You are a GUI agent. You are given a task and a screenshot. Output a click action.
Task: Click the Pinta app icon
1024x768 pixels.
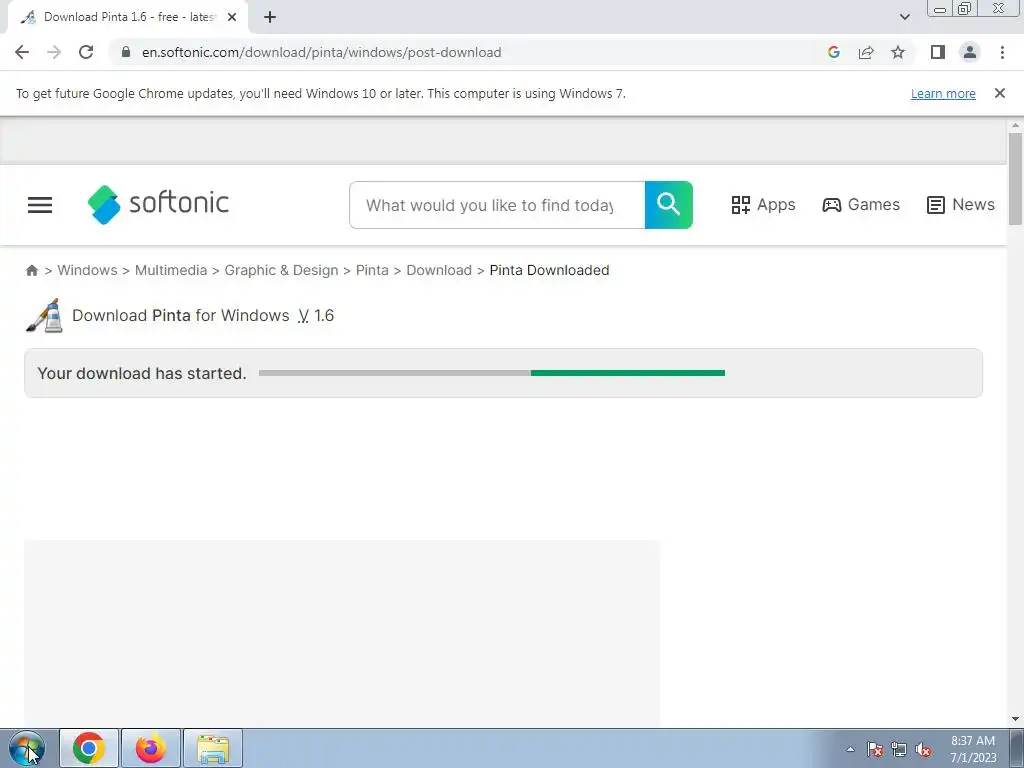pyautogui.click(x=44, y=315)
